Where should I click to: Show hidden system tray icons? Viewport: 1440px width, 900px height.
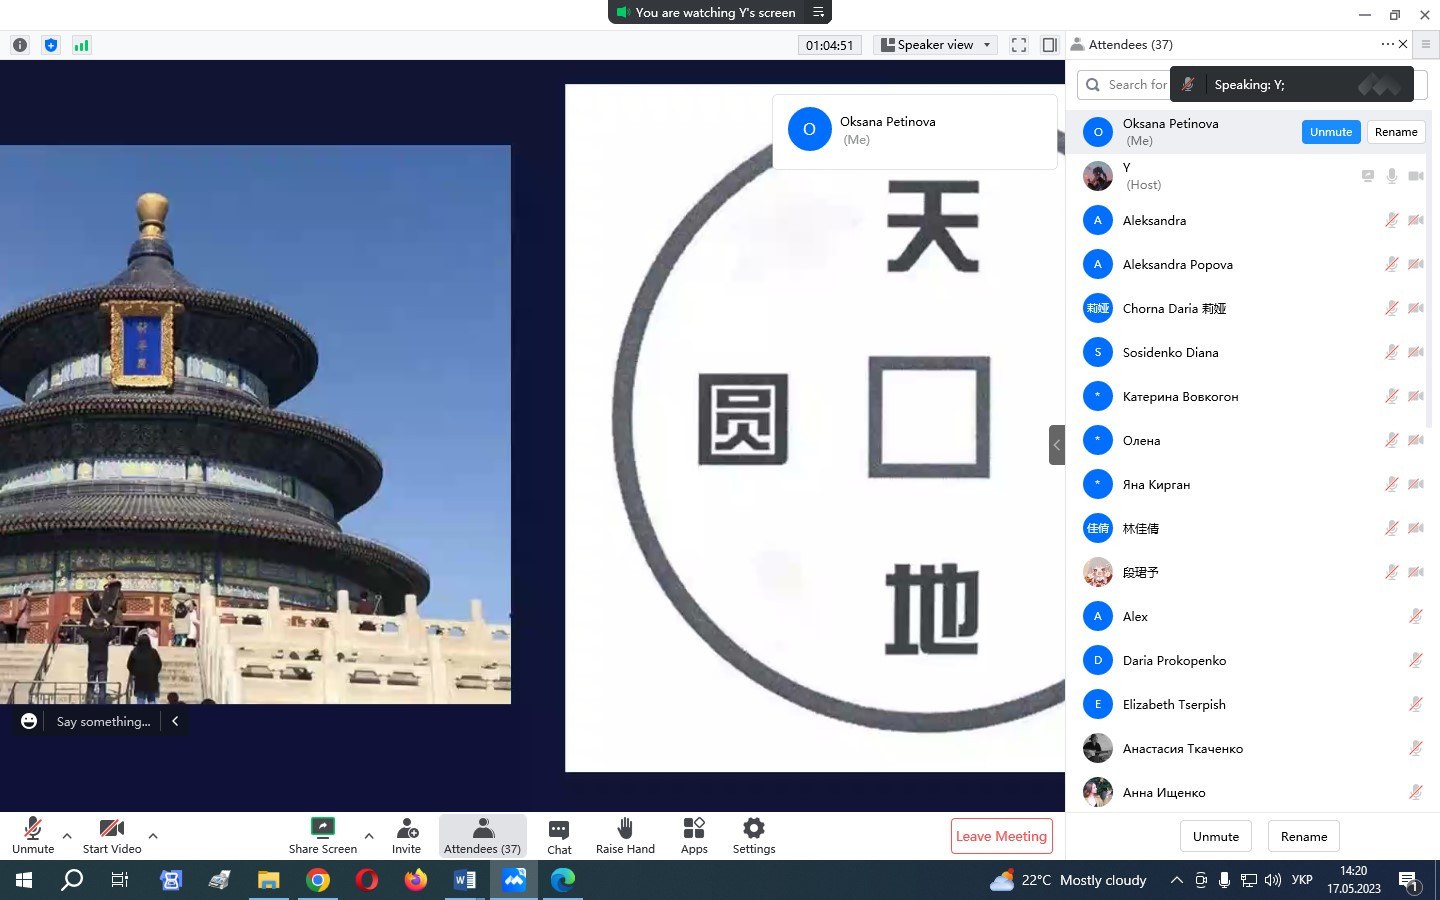pos(1177,880)
